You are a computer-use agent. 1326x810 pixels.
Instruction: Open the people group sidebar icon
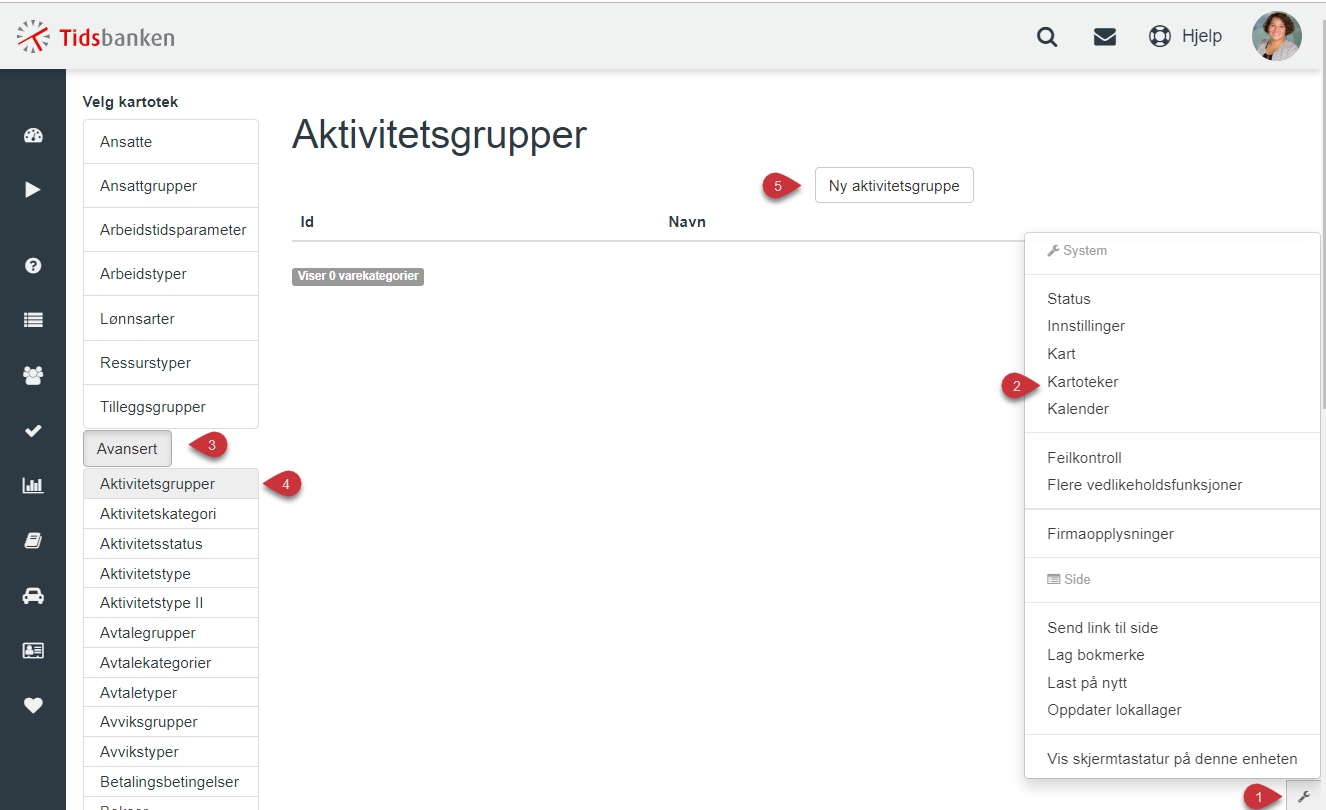click(33, 376)
